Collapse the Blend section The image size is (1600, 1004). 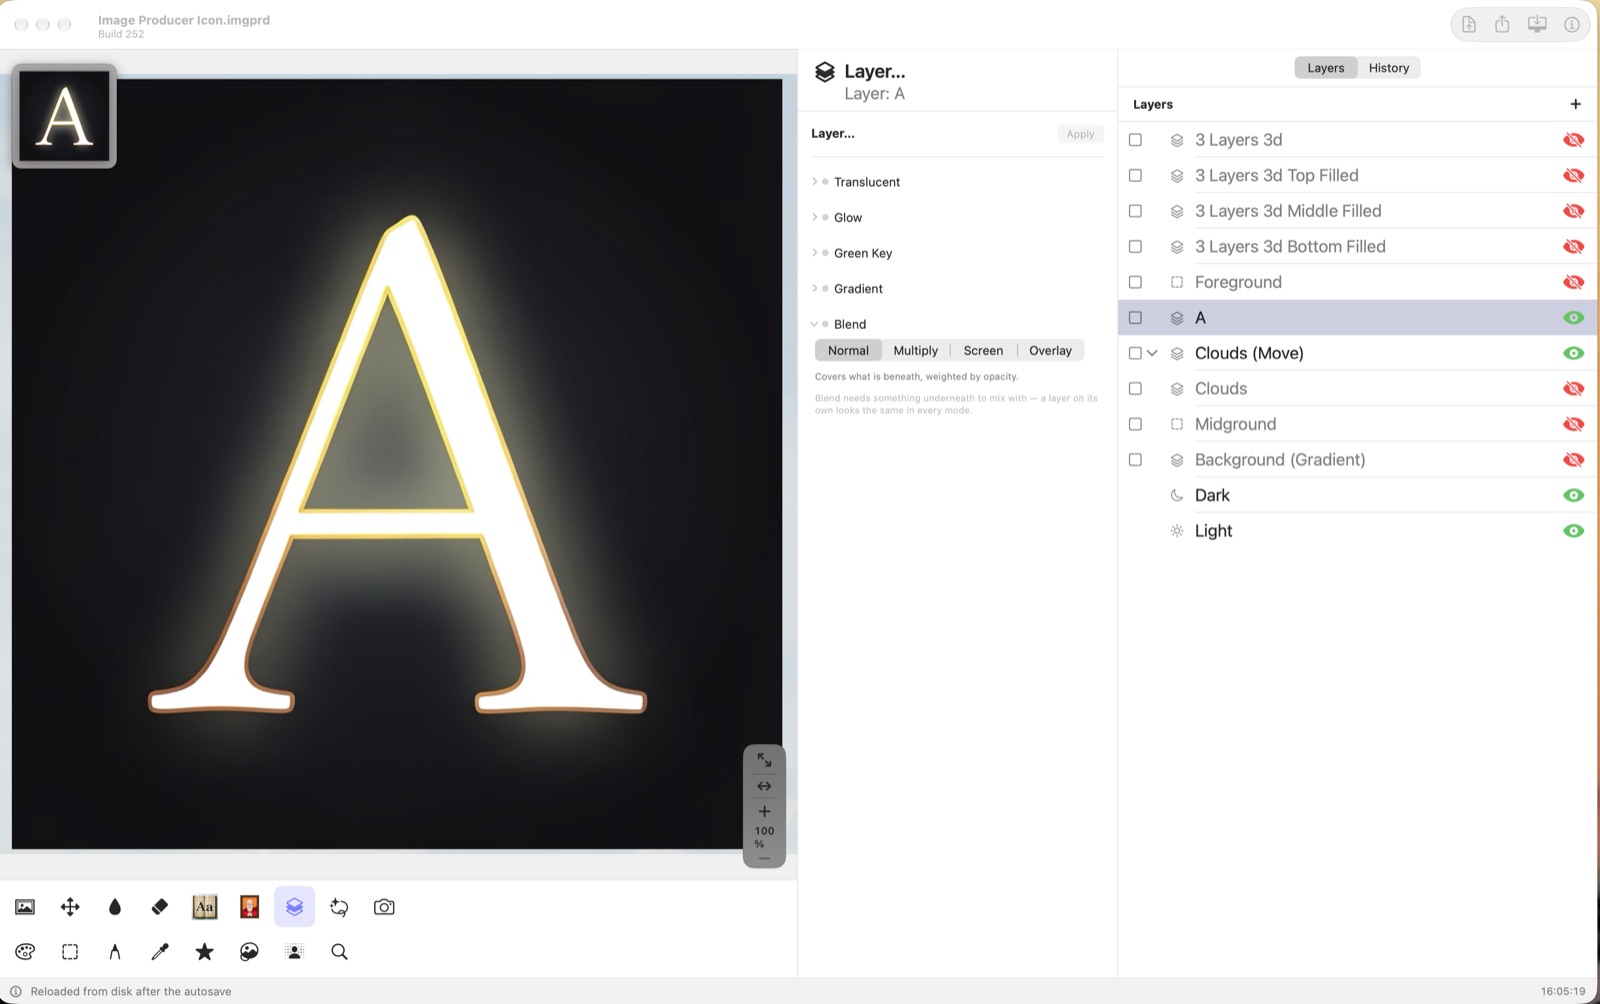point(814,324)
